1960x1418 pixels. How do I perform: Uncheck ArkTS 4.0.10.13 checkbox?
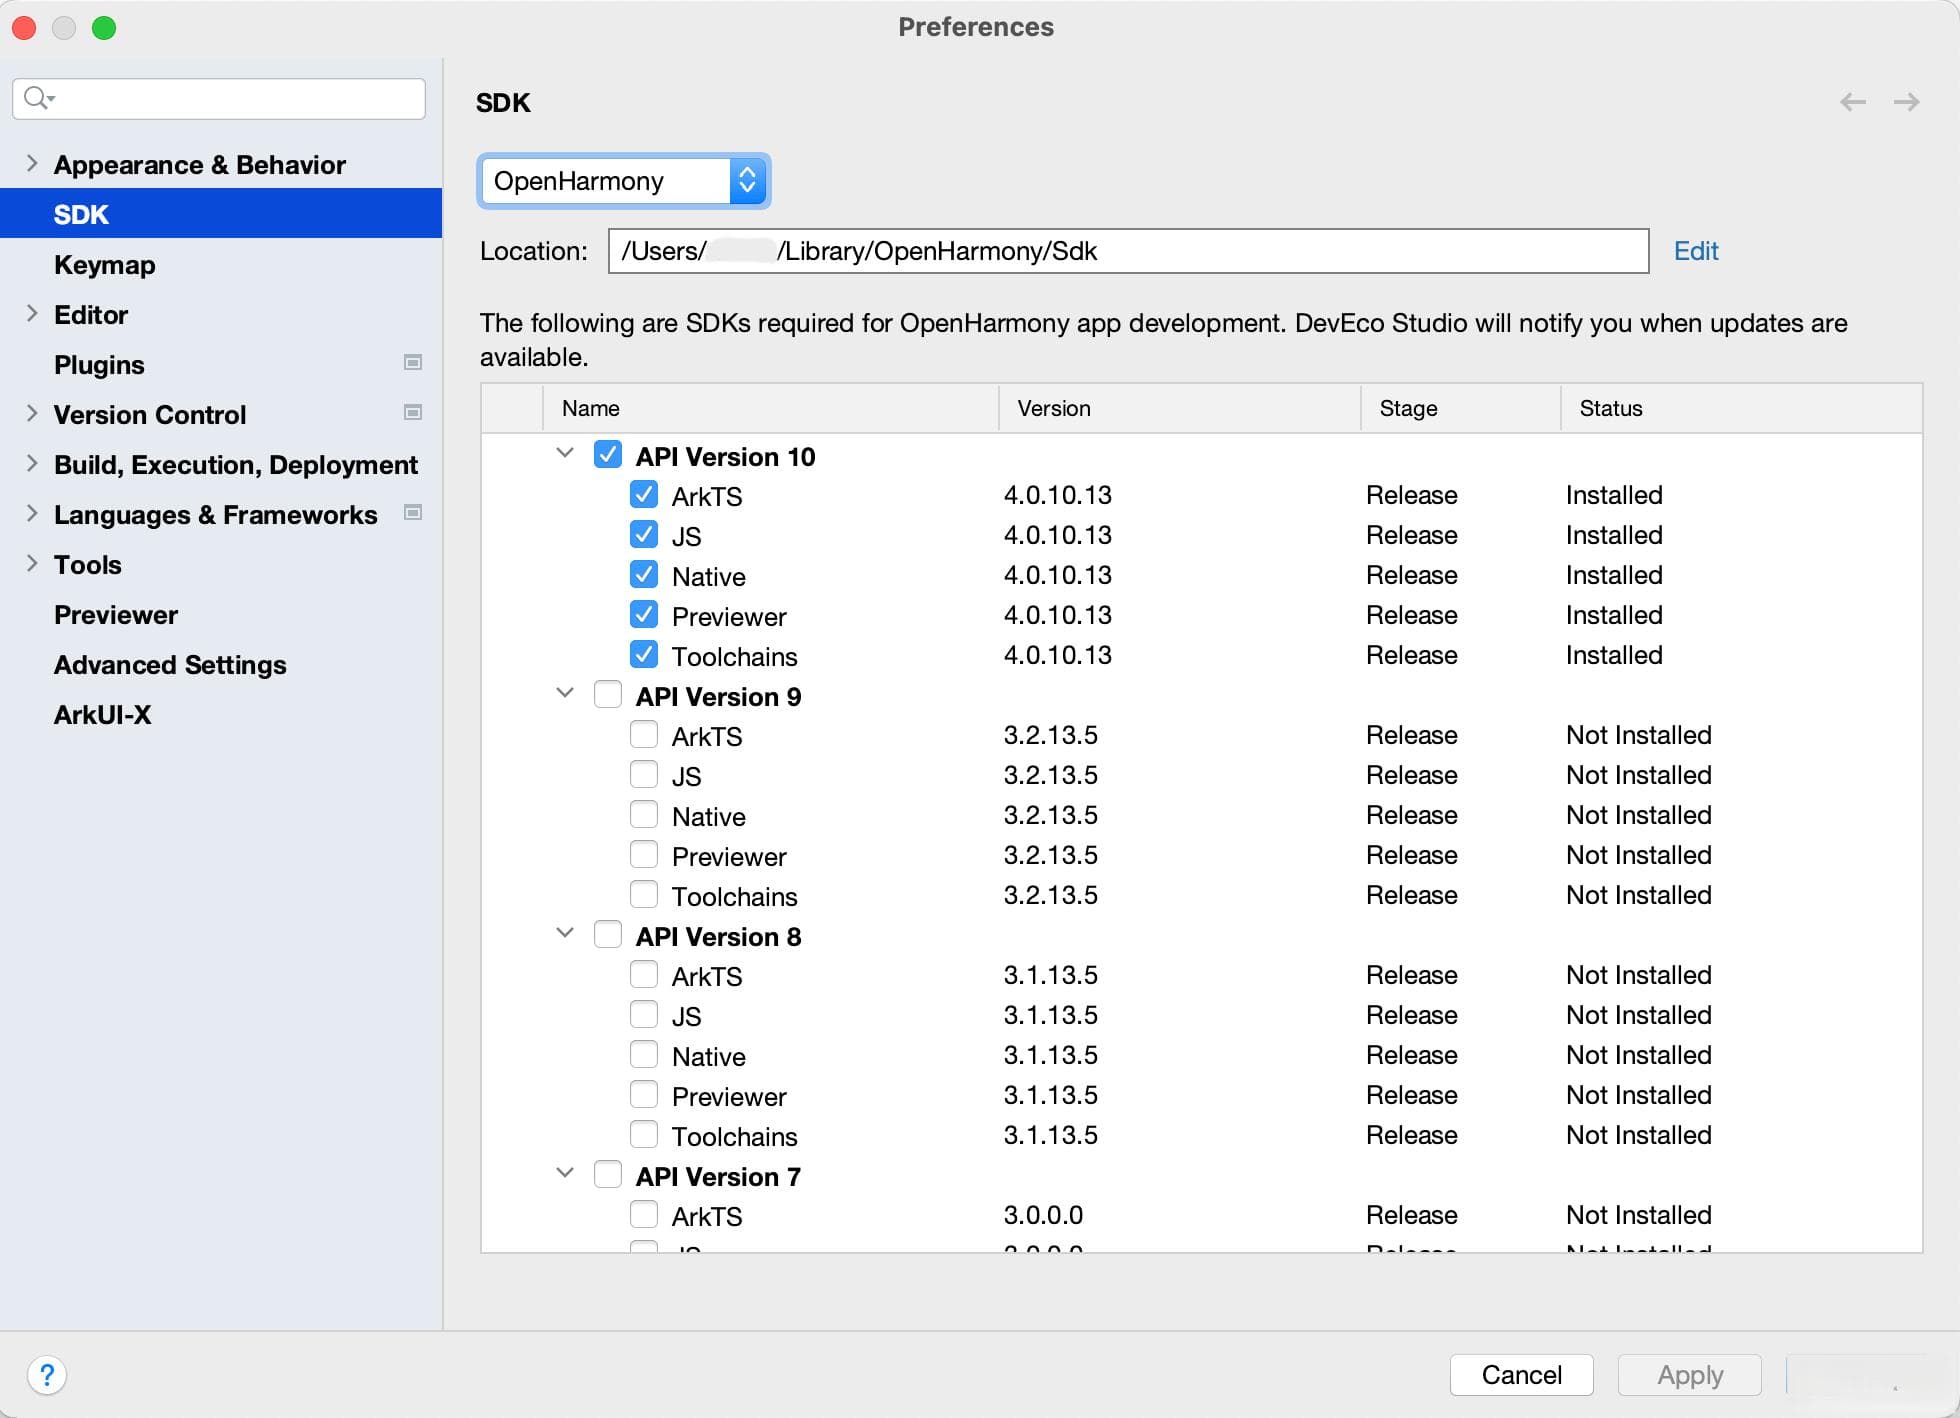(644, 495)
